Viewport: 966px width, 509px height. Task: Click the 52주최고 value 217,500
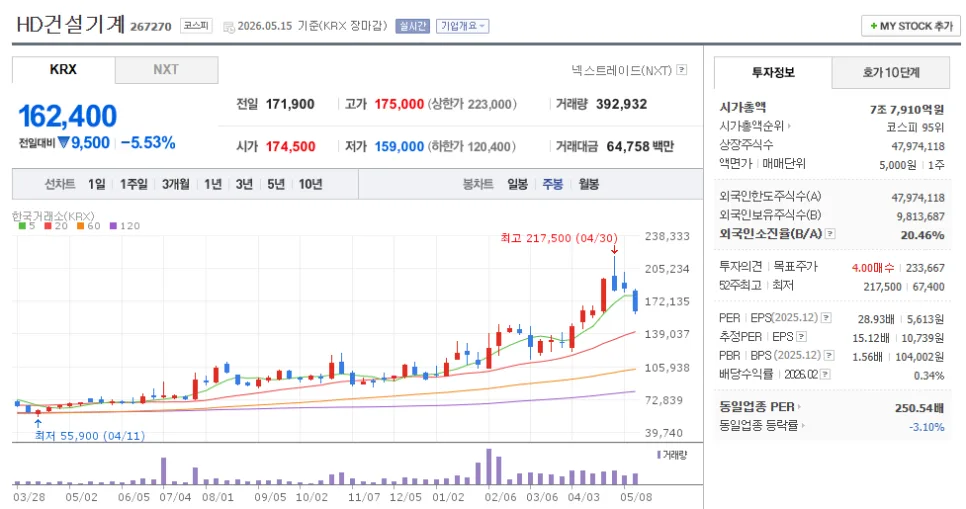pyautogui.click(x=882, y=287)
